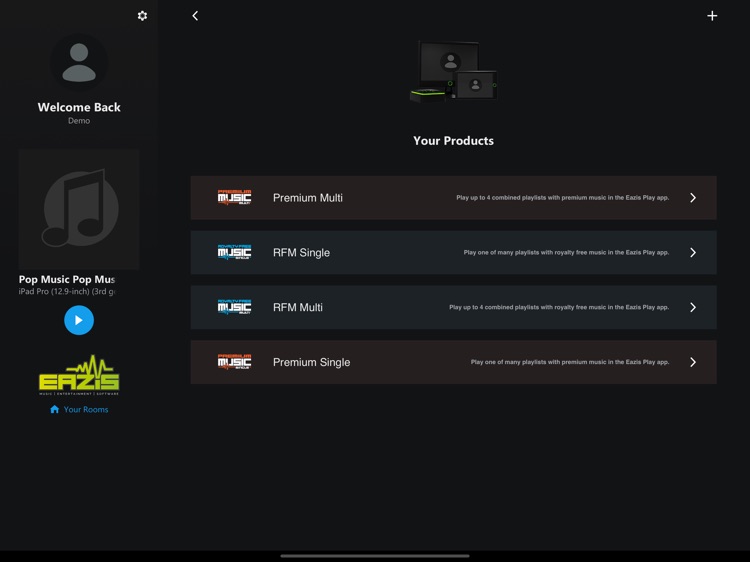Start playback with the blue play button

[x=79, y=320]
